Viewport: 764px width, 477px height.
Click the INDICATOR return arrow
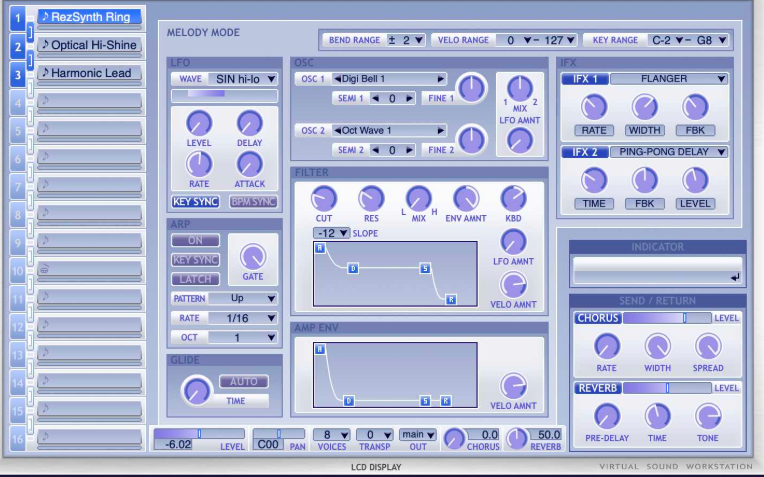[x=735, y=277]
